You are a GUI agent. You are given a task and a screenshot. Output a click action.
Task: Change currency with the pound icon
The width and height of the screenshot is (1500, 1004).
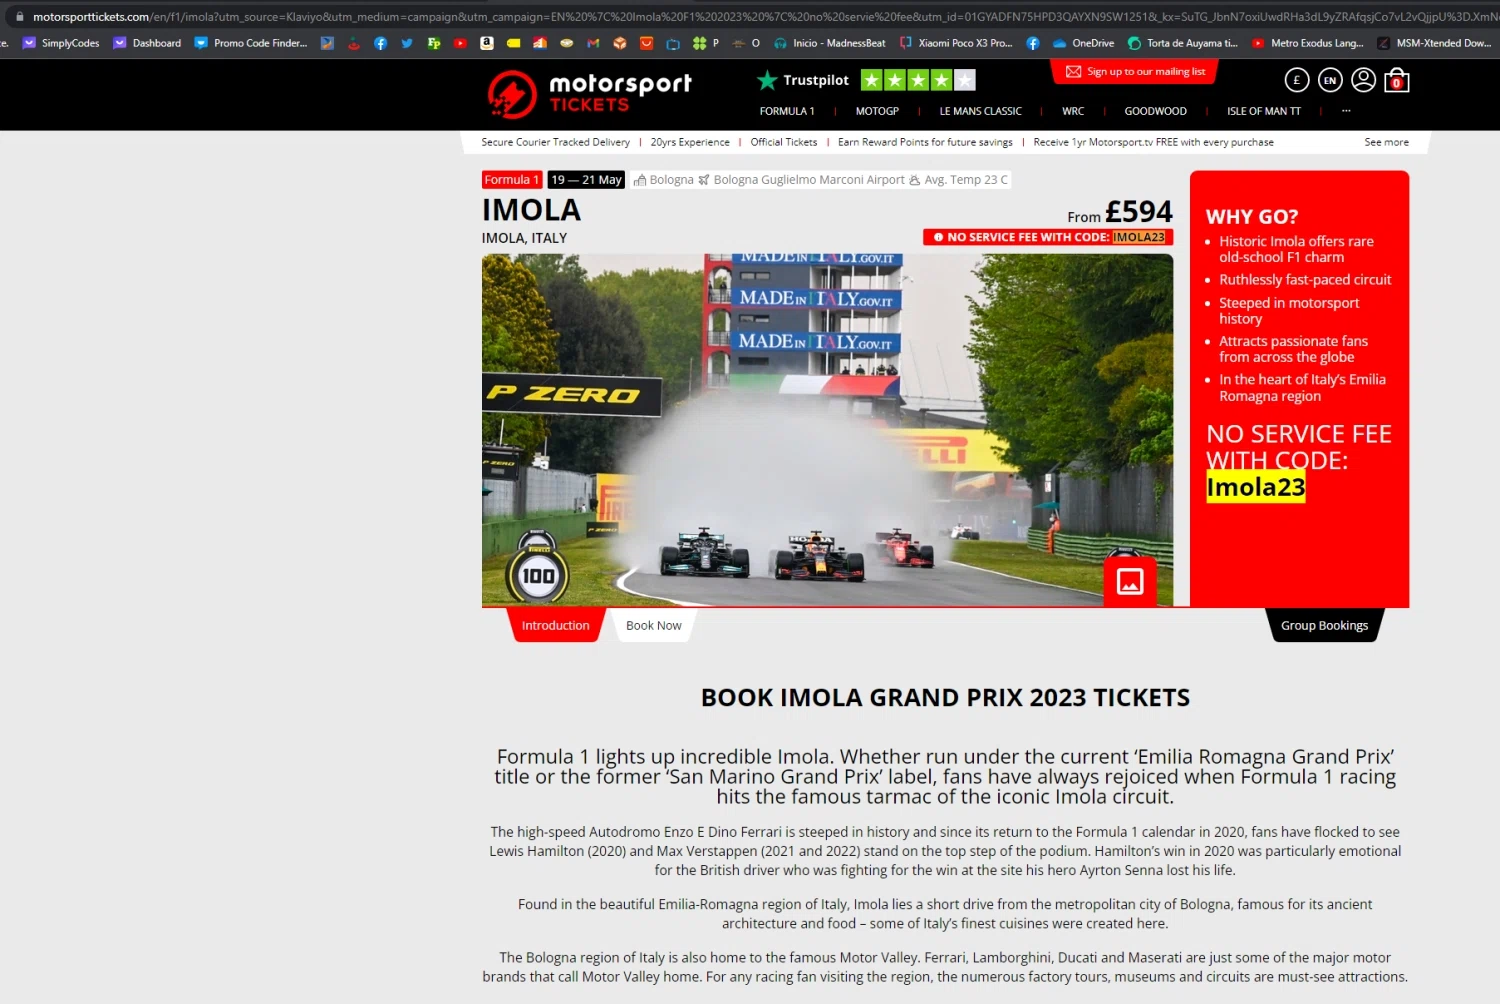1296,80
